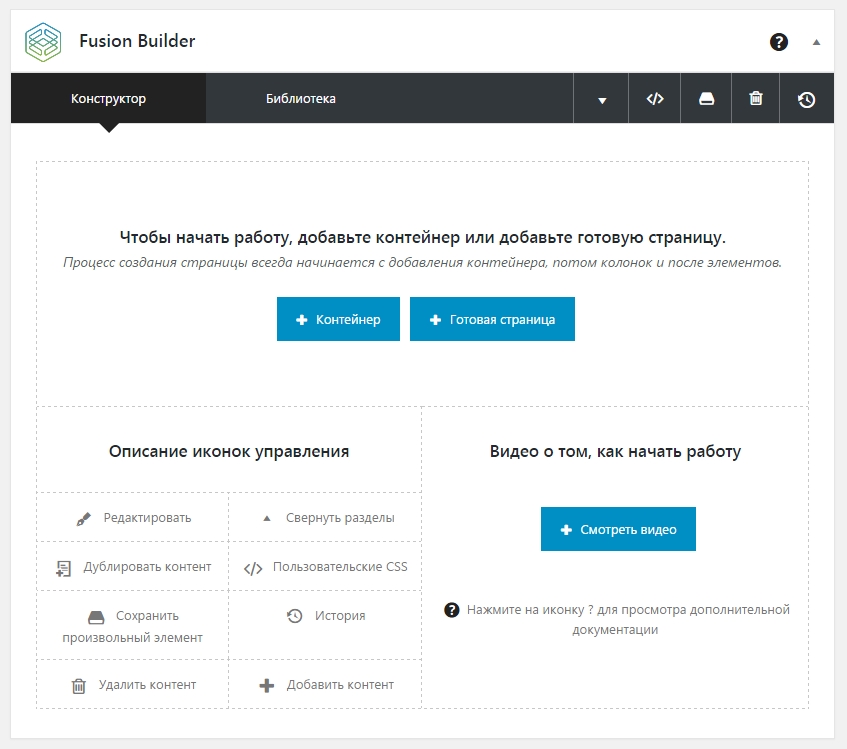Click the save layout toolbar icon
Image resolution: width=847 pixels, height=749 pixels.
point(707,99)
